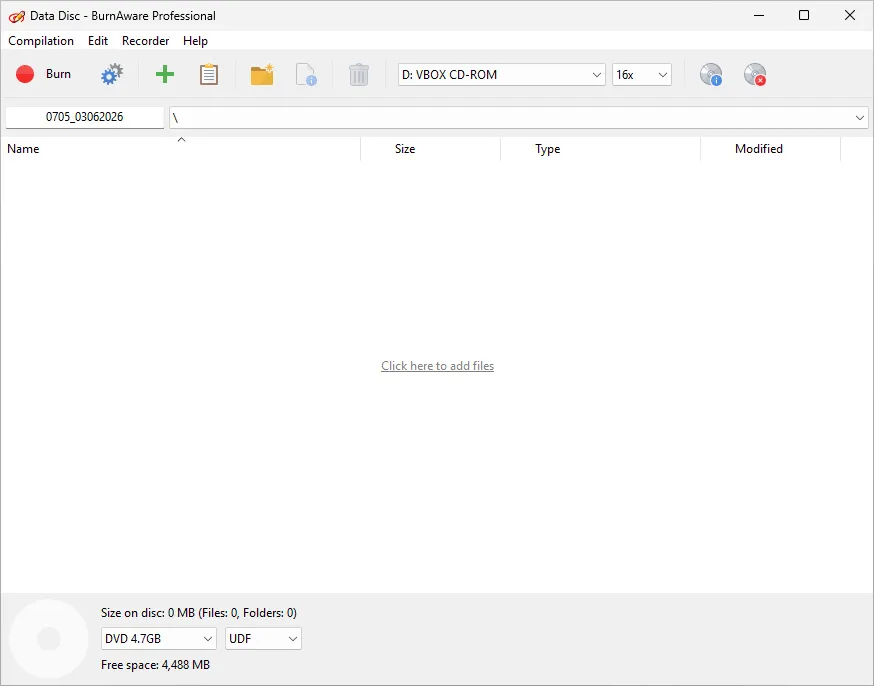Close the BurnAware window
The image size is (874, 686).
849,16
